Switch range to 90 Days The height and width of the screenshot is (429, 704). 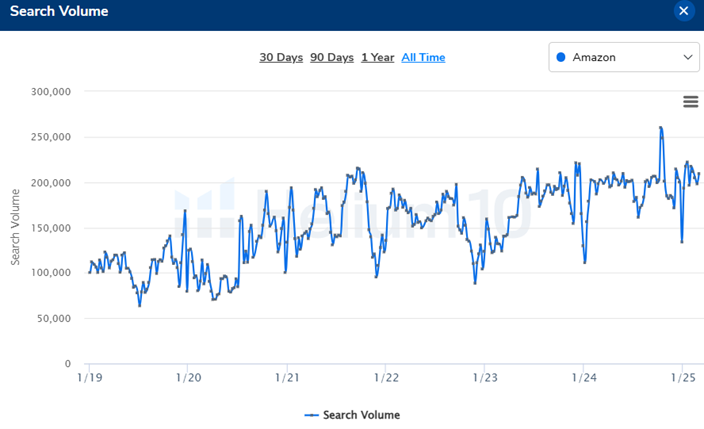[332, 57]
